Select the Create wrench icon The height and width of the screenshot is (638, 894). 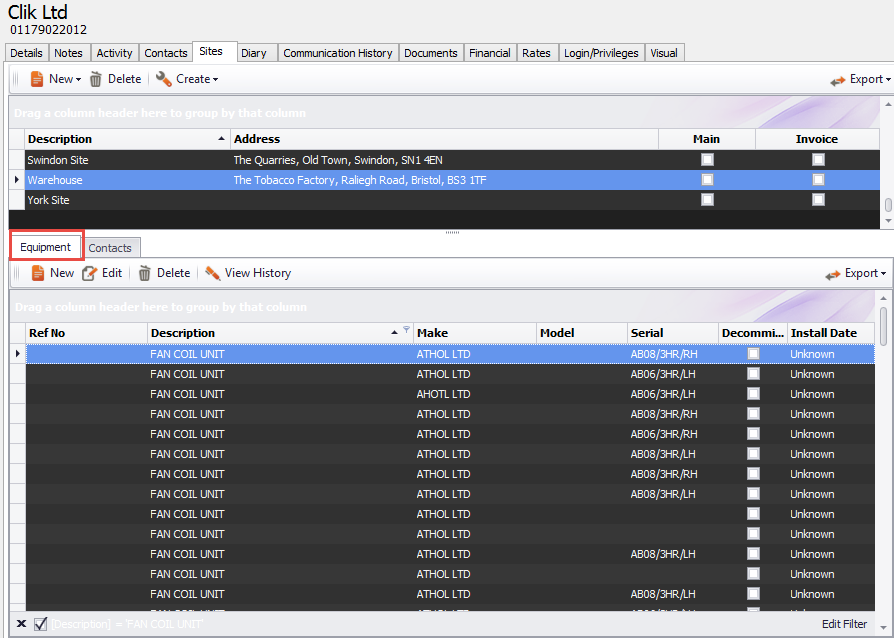163,78
